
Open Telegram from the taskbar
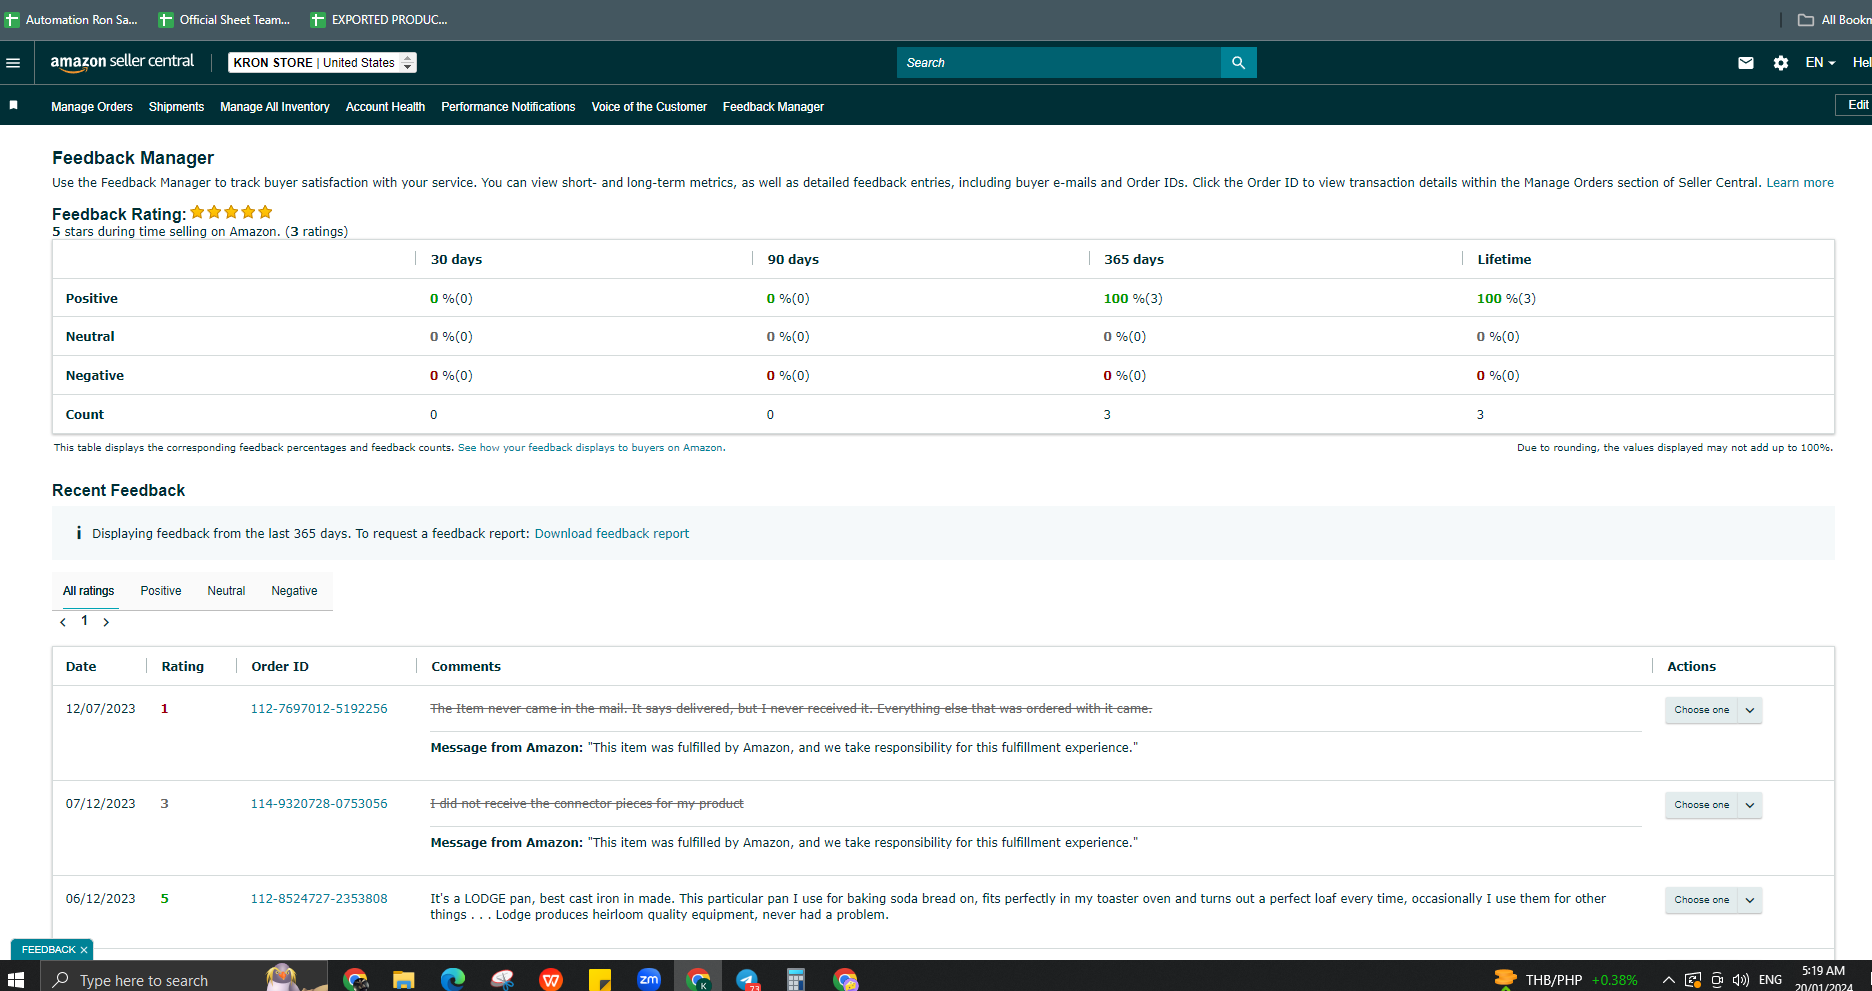[x=747, y=979]
